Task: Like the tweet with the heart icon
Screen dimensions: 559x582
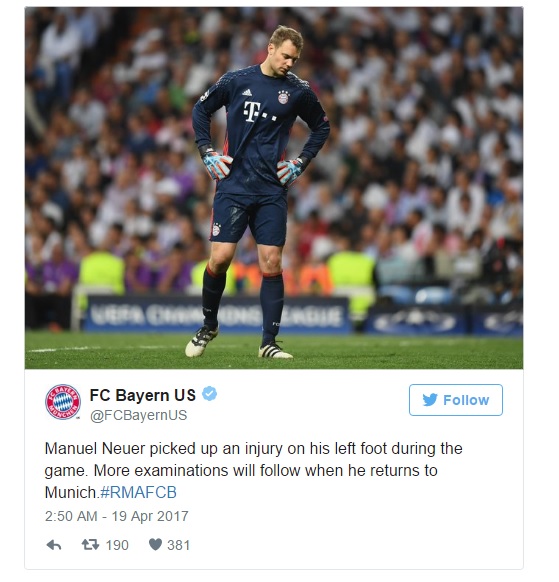Action: point(155,545)
